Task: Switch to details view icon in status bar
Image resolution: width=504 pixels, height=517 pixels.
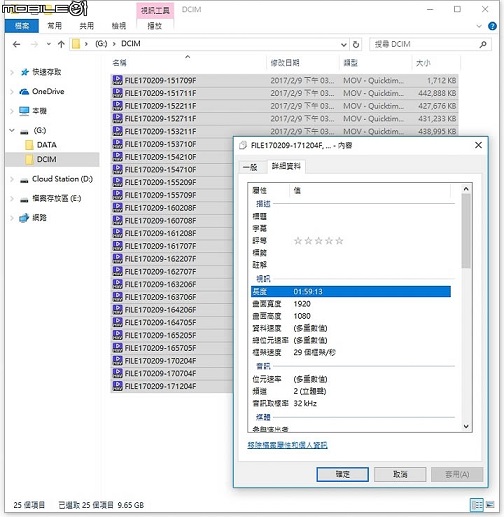Action: coord(477,505)
